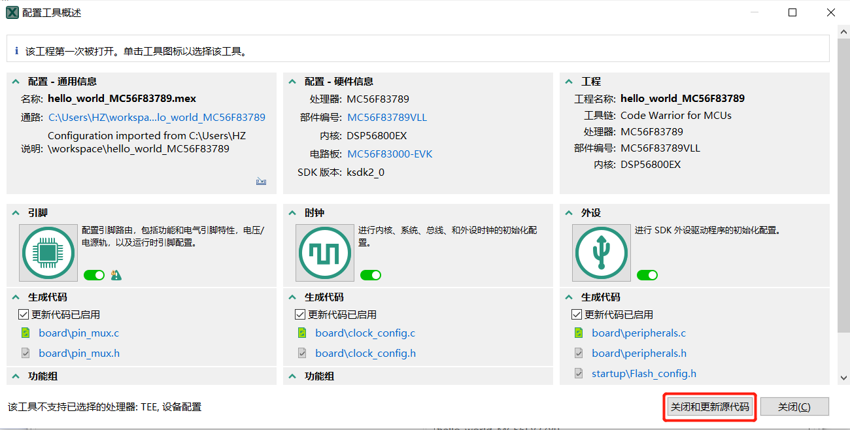The image size is (850, 430).
Task: Open the Pins (引脚) tool icon
Action: tap(48, 253)
